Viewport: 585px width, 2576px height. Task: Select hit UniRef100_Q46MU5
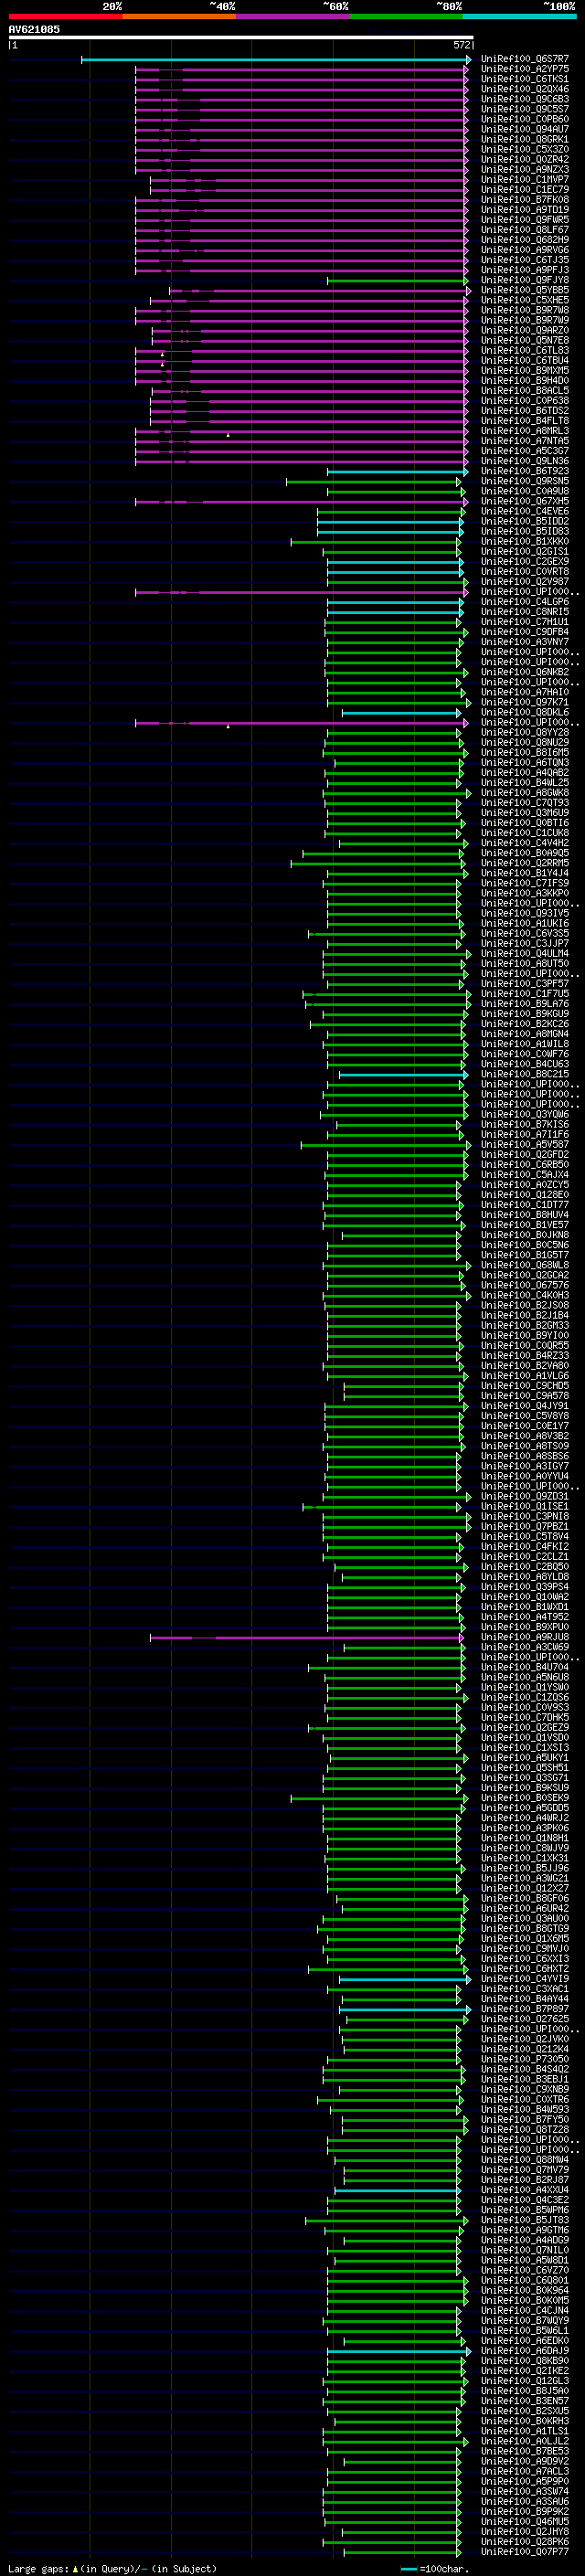pos(525,2522)
